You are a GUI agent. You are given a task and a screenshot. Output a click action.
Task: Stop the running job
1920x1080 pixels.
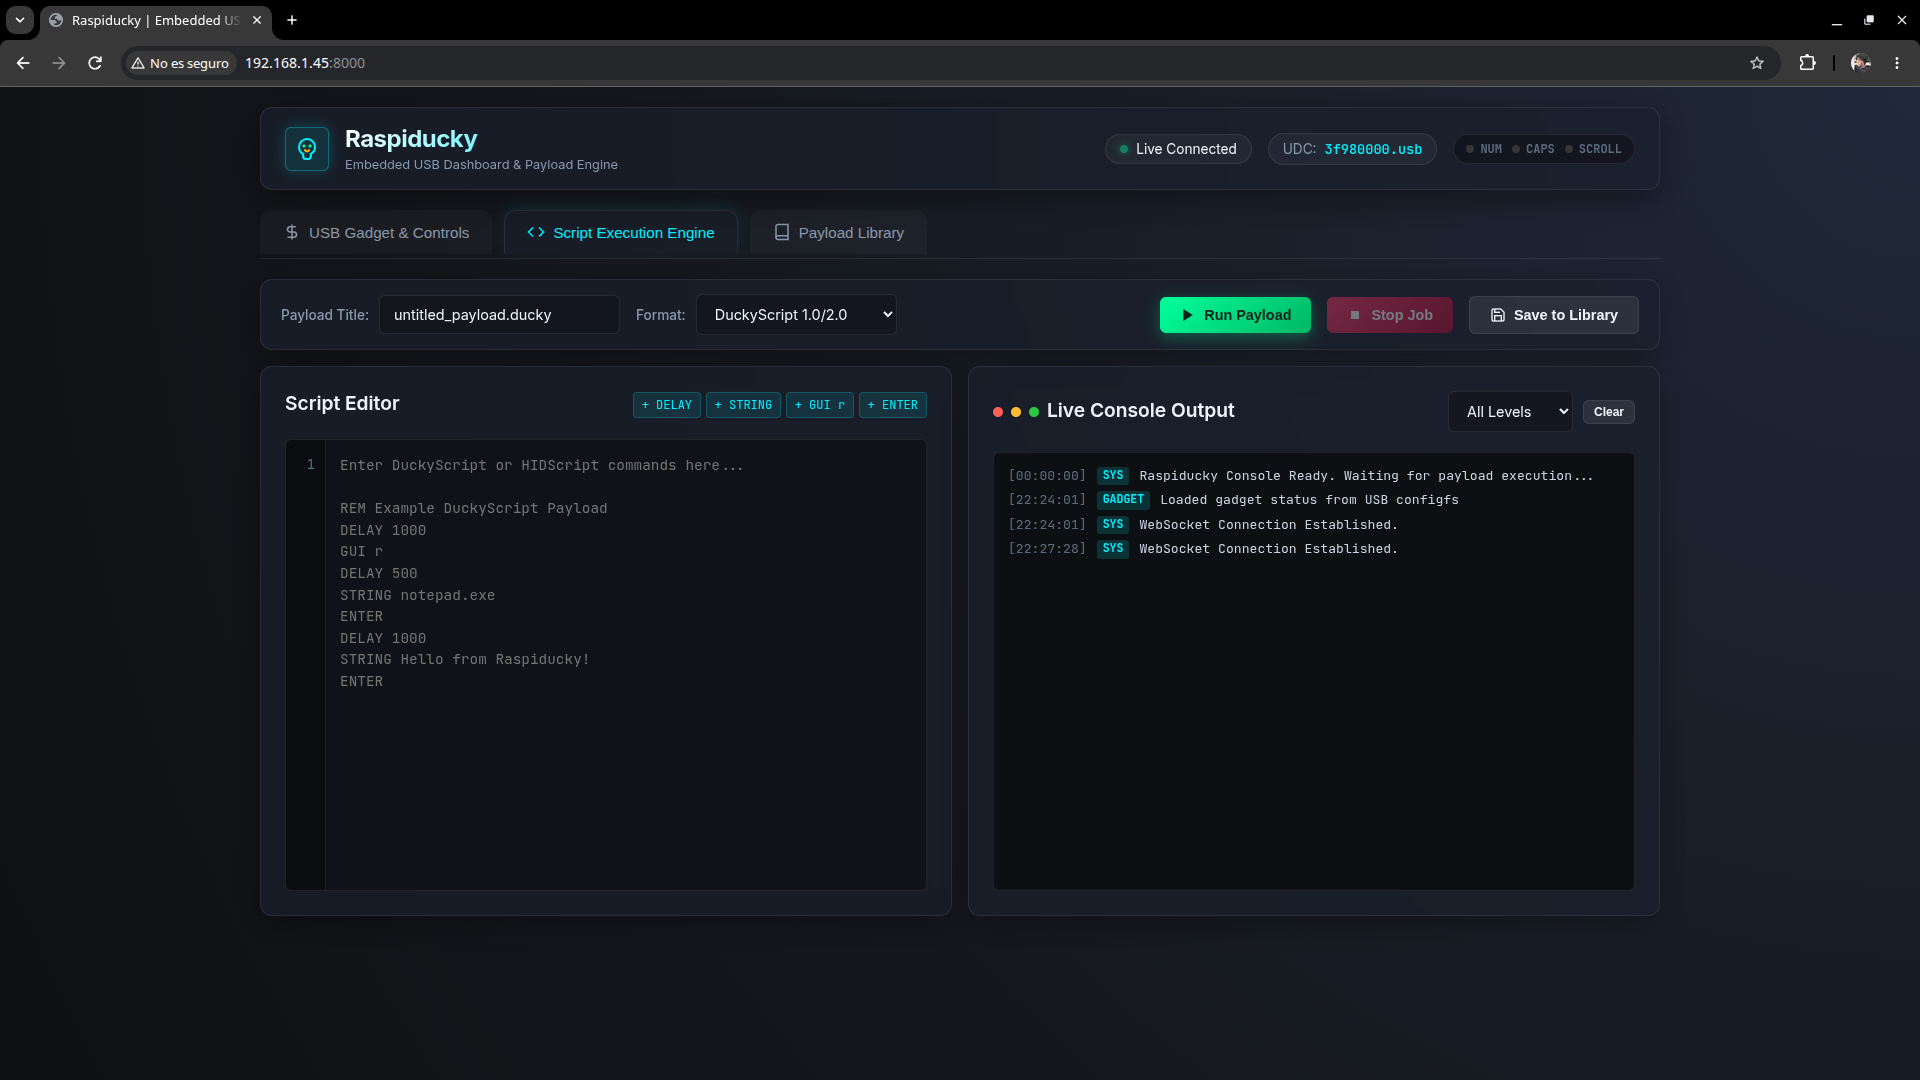coord(1390,315)
